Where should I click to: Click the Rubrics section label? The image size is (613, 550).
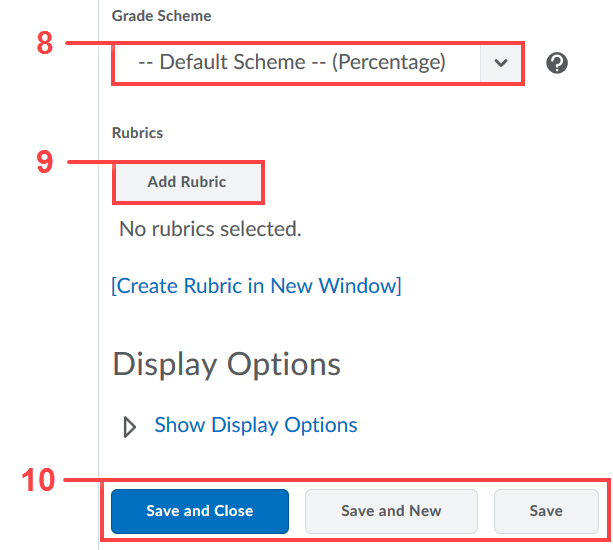click(x=137, y=133)
